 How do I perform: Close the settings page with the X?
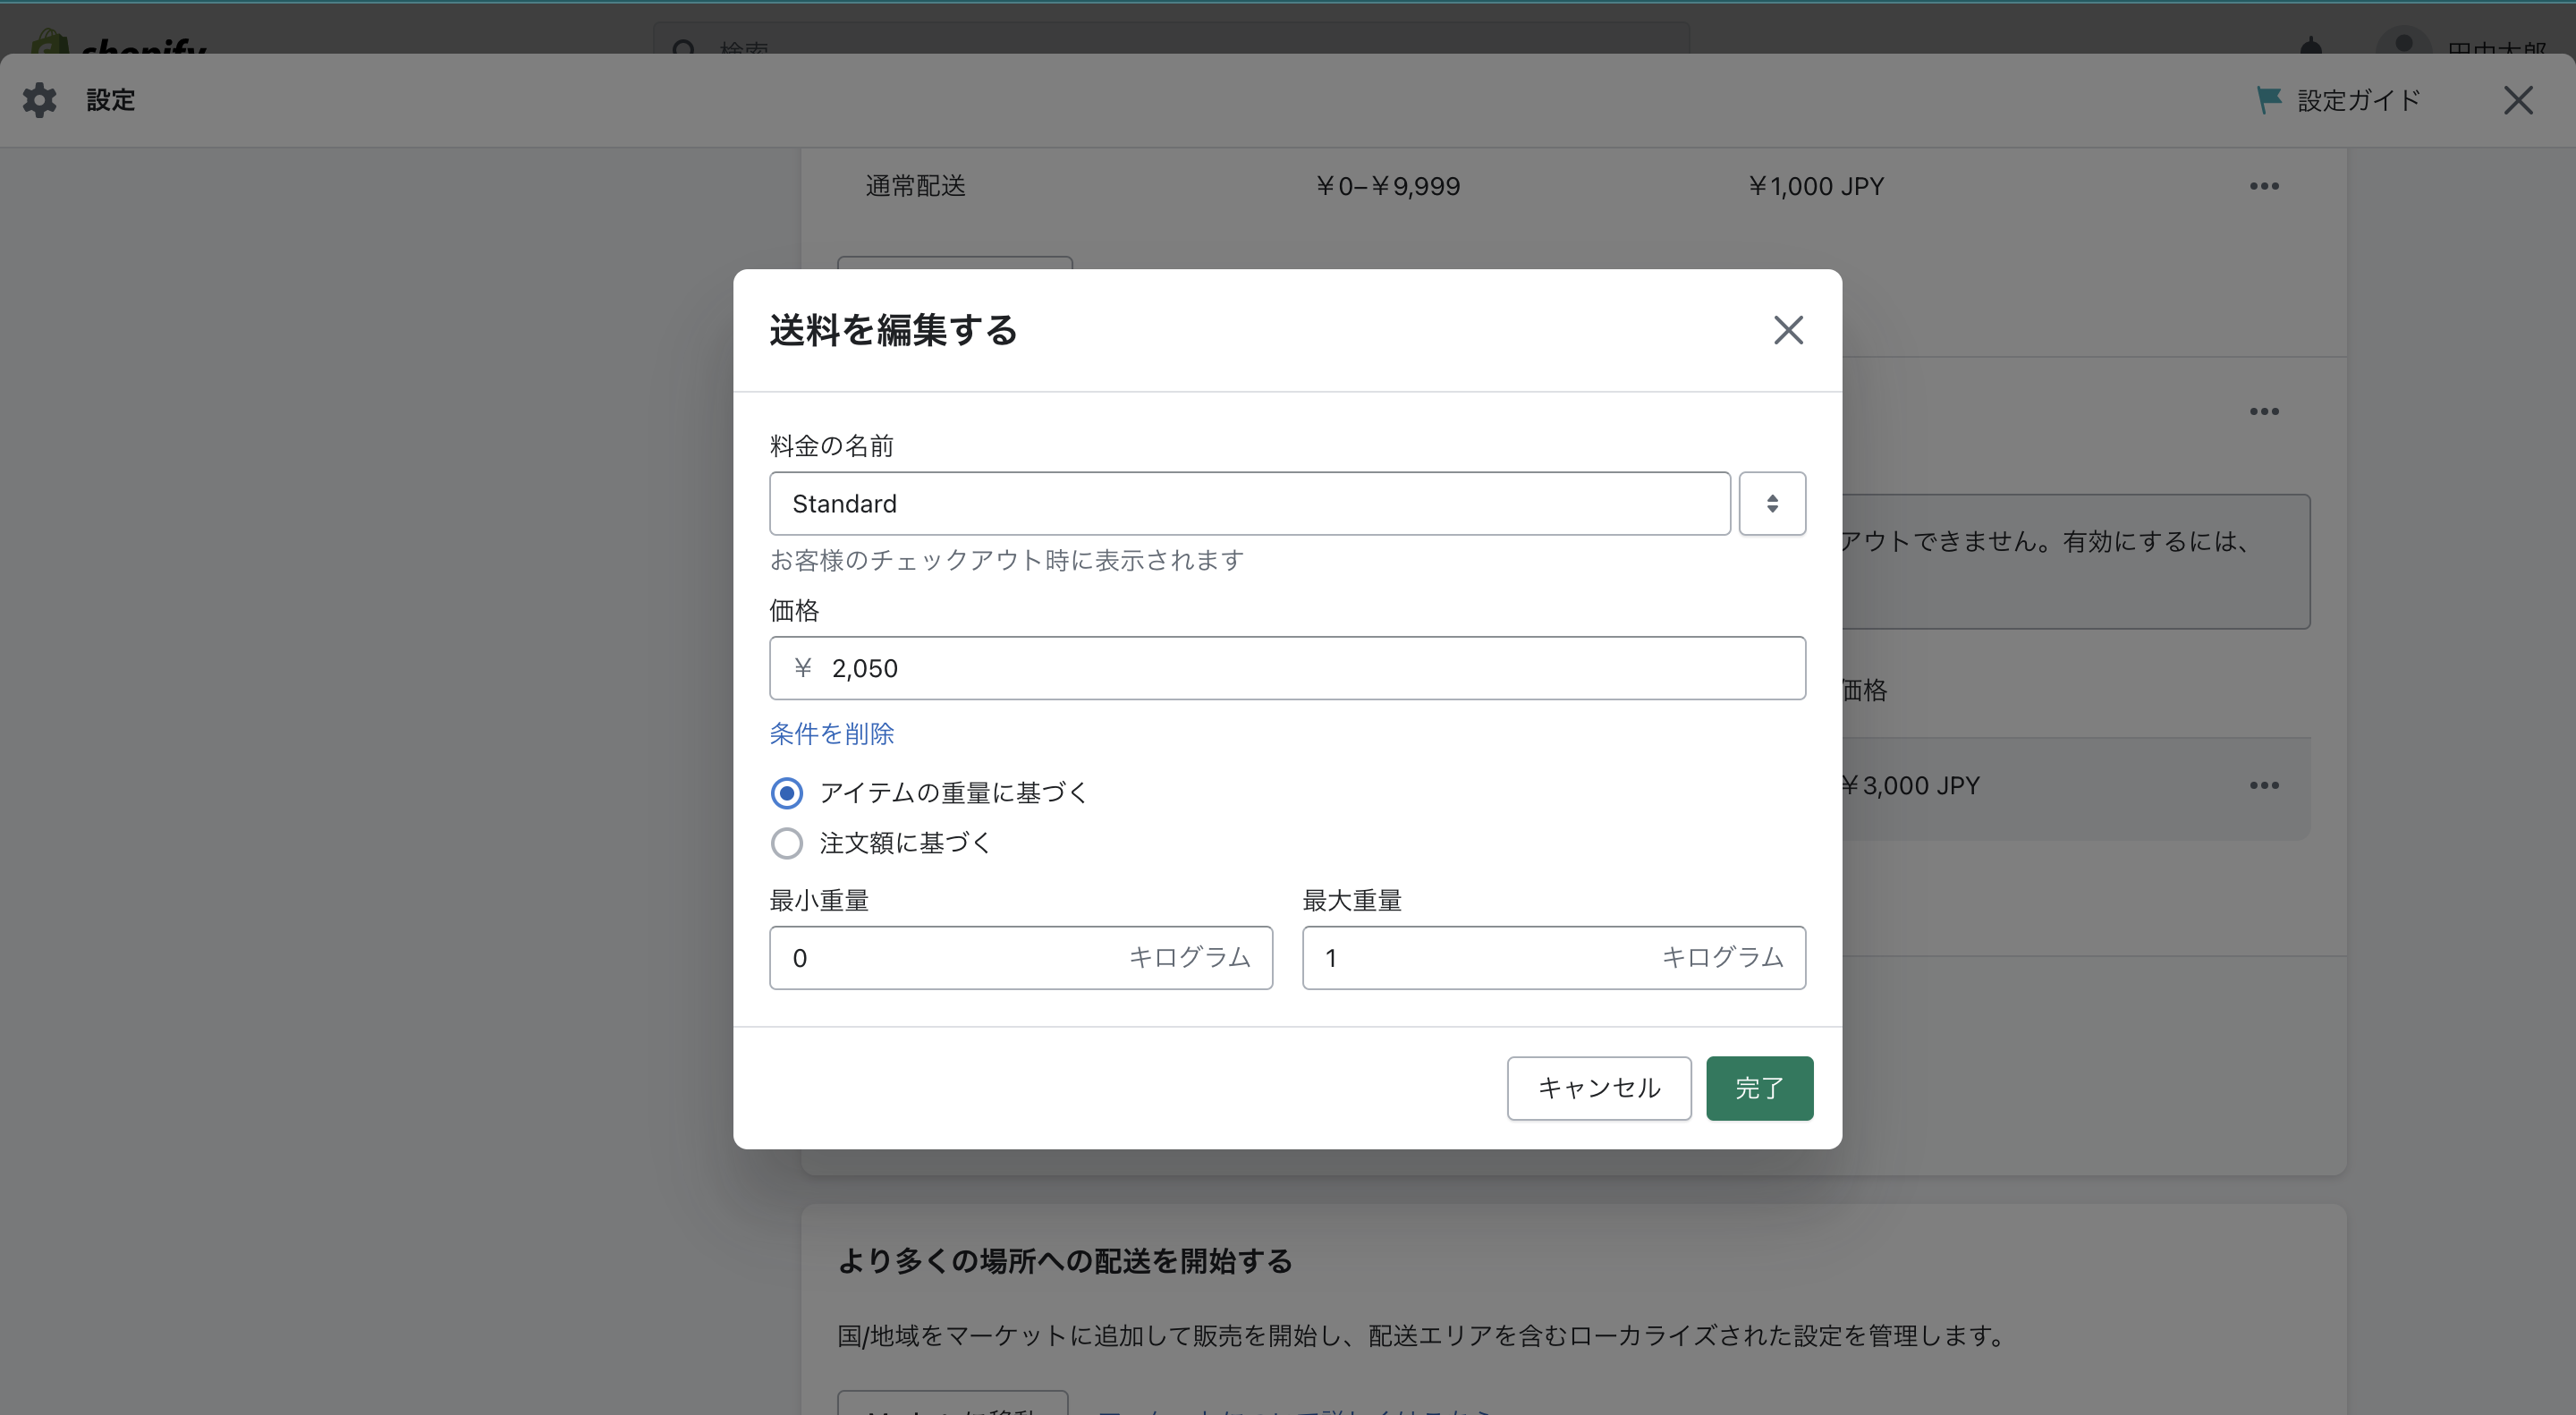coord(2518,100)
